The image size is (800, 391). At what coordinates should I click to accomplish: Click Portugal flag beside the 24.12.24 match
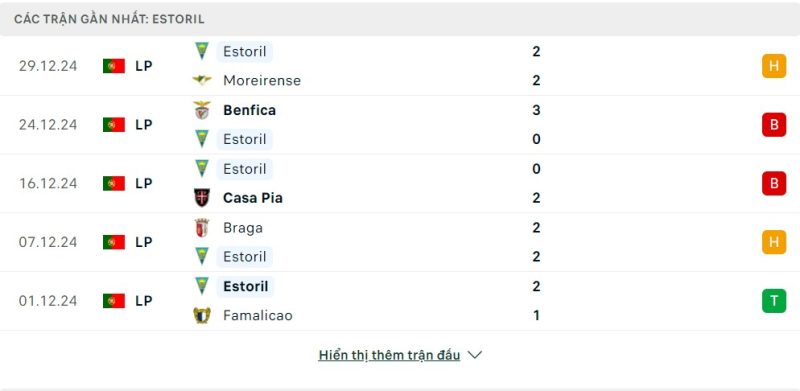114,125
